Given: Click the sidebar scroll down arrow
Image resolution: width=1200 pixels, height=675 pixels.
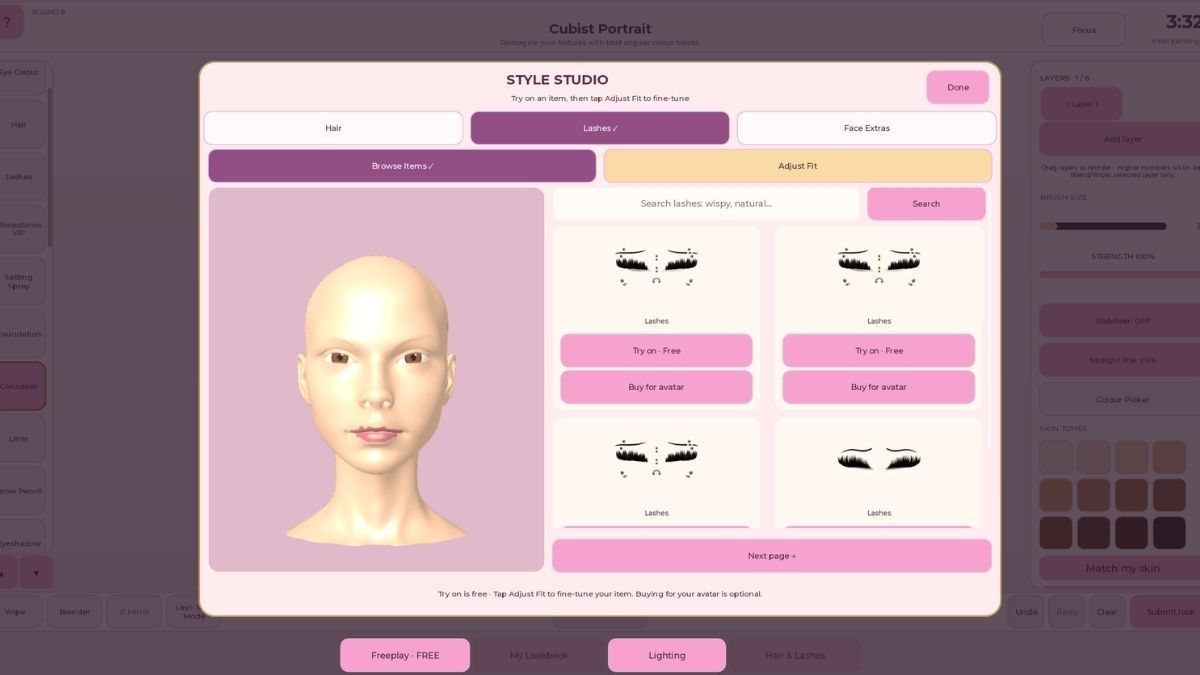Looking at the screenshot, I should (x=36, y=573).
